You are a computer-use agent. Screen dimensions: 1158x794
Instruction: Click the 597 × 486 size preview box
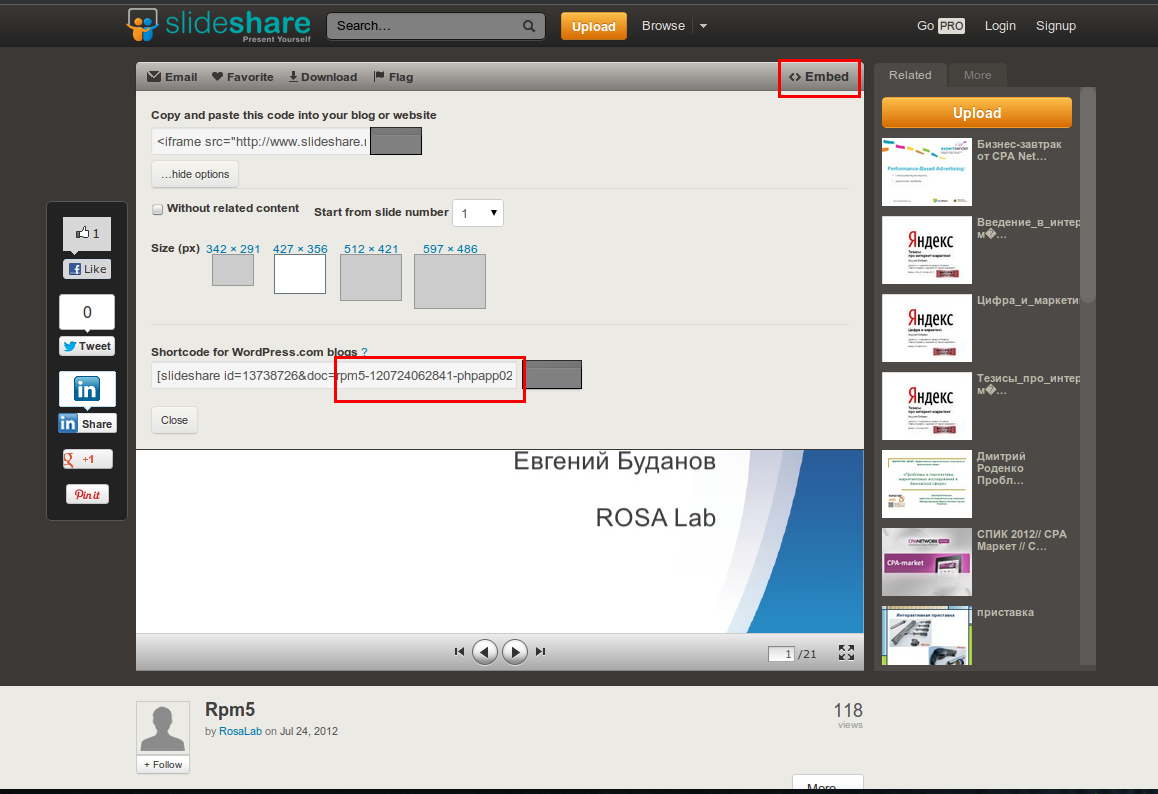(450, 281)
